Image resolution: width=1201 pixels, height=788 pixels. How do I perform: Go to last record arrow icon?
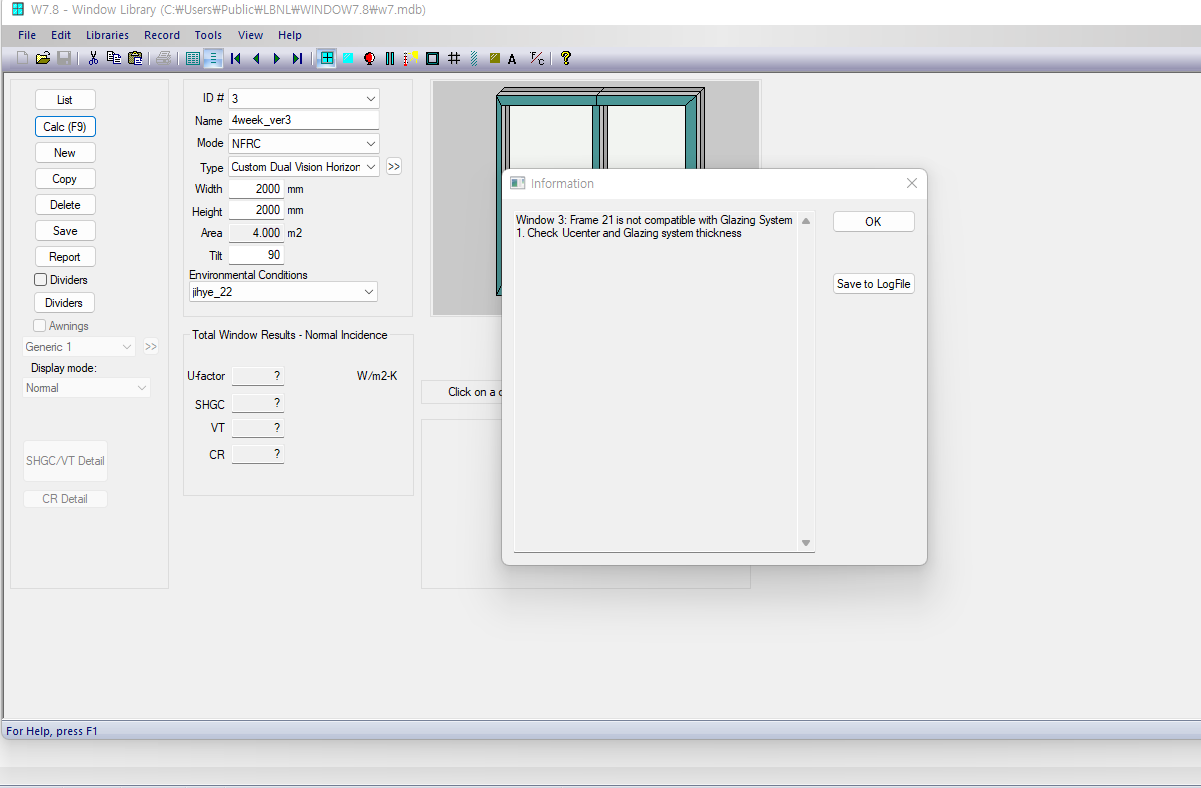click(x=297, y=59)
